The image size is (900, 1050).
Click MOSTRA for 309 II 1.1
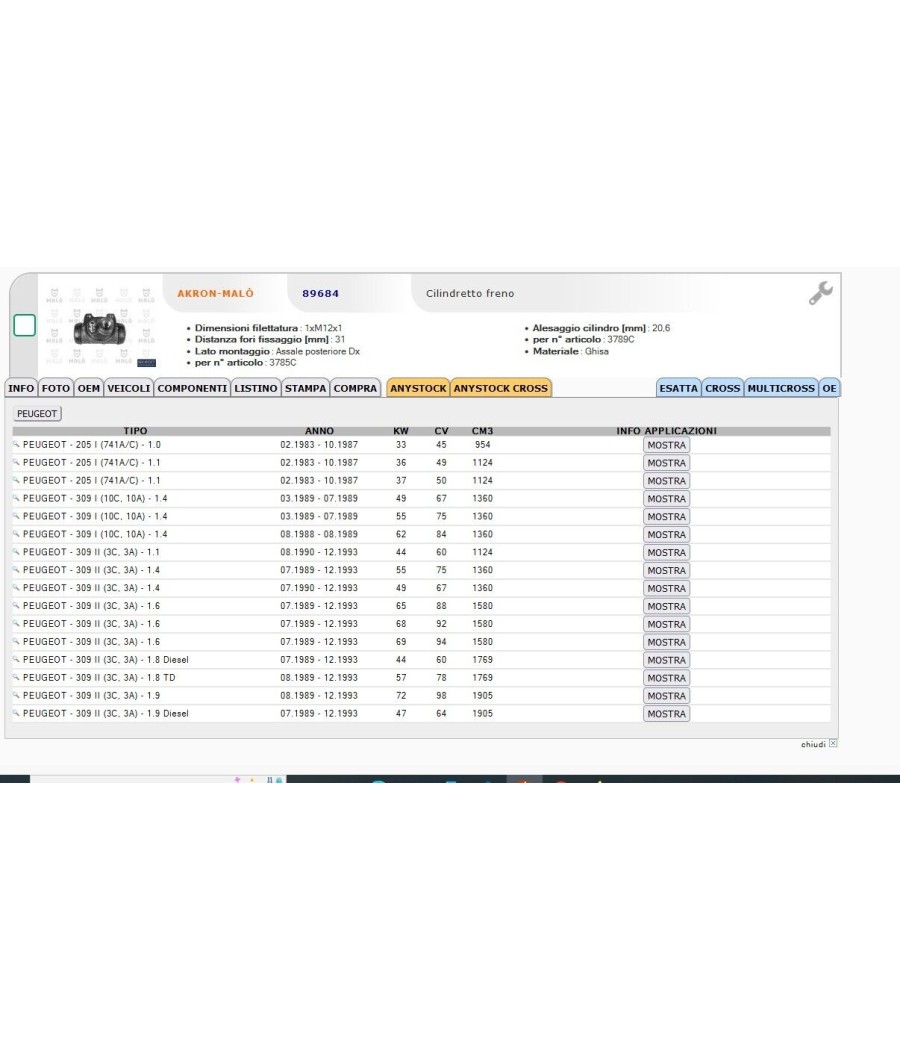pyautogui.click(x=666, y=552)
